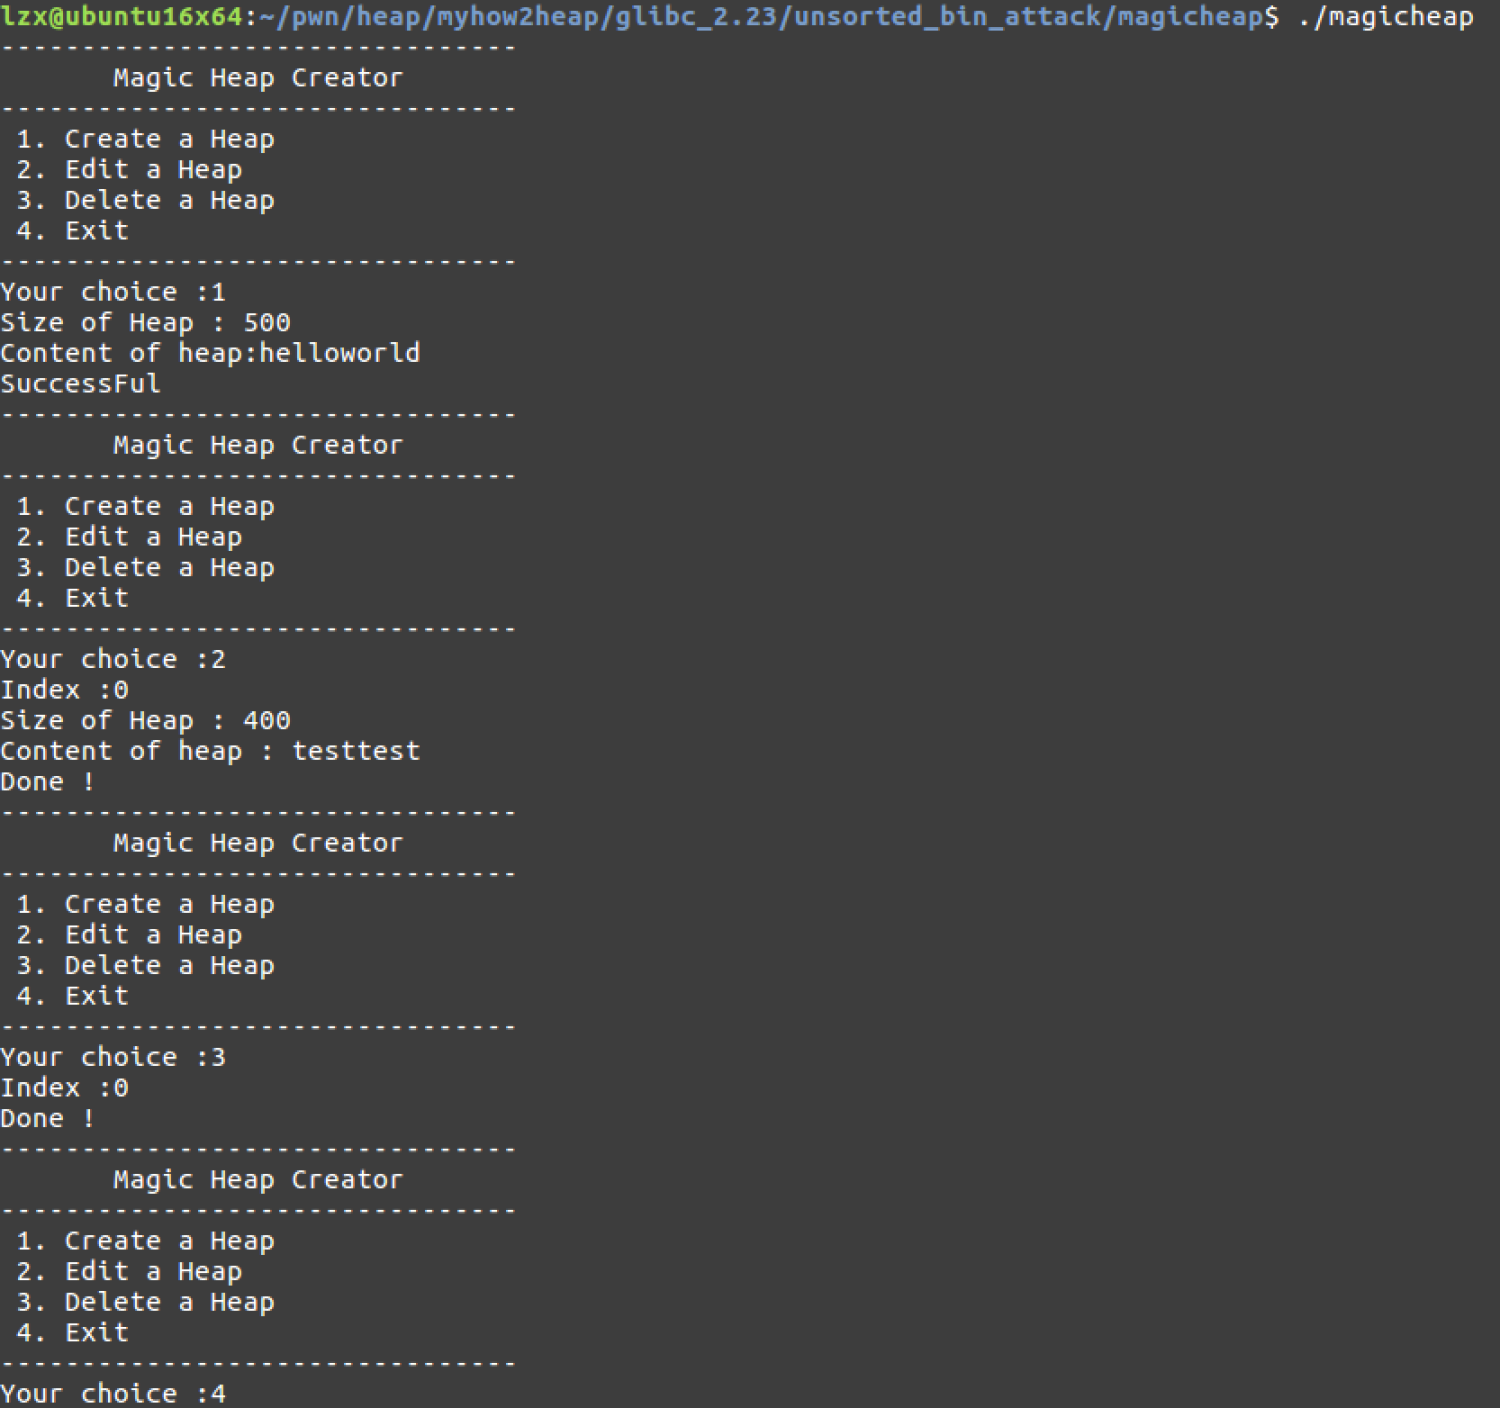Click the "SuccessFul" output message
Screen dimensions: 1500x1408
click(80, 384)
